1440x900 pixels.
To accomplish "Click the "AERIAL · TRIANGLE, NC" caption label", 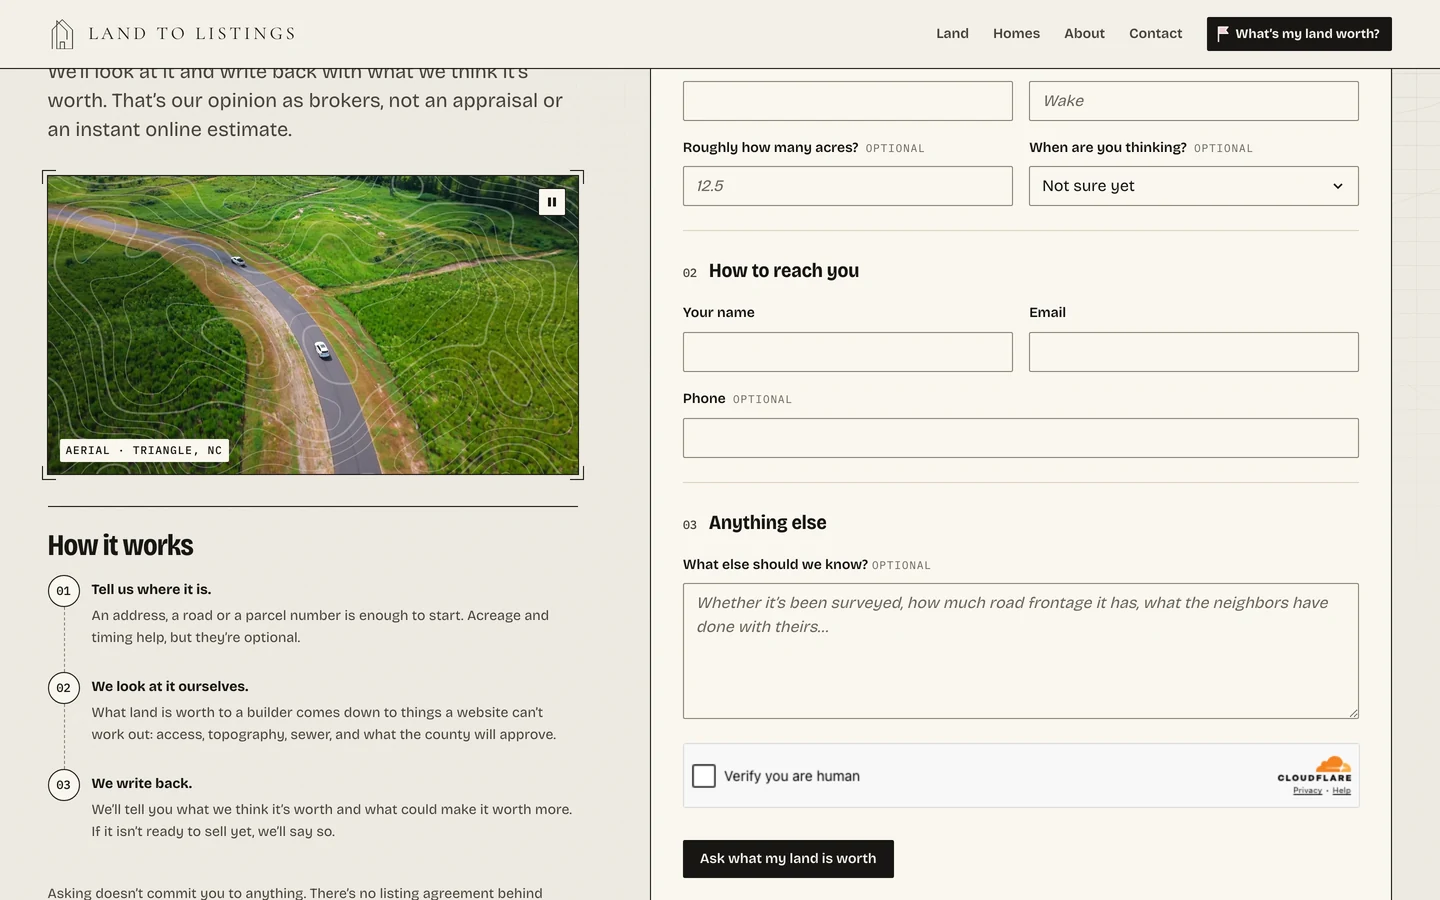I will click(x=144, y=450).
